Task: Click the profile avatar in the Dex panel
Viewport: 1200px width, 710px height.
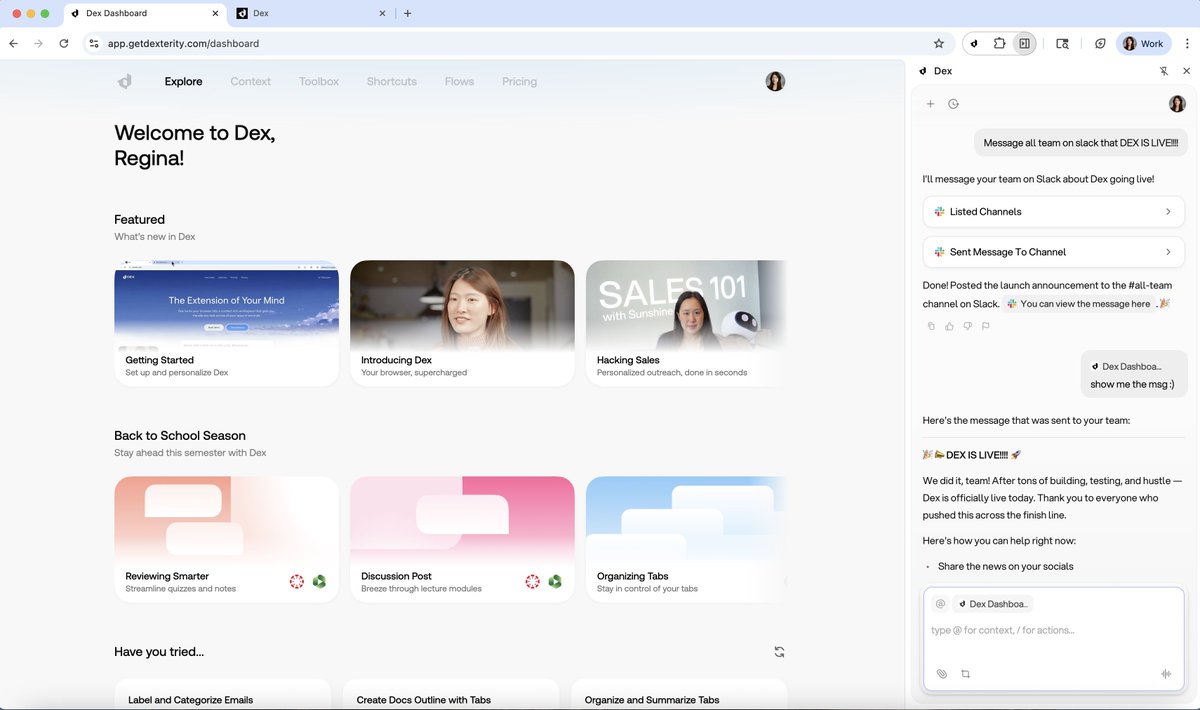Action: 1177,104
